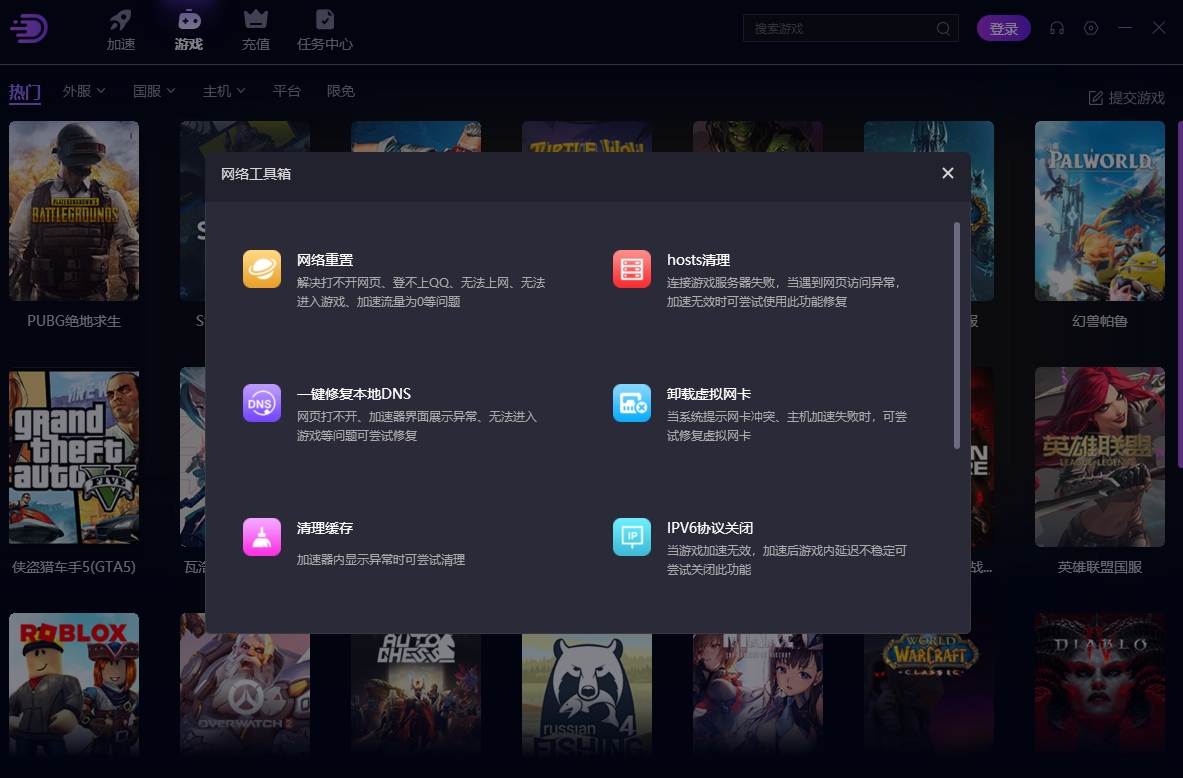The height and width of the screenshot is (778, 1183).
Task: Click the 幻兽帕鲁 game label
Action: tap(1100, 321)
